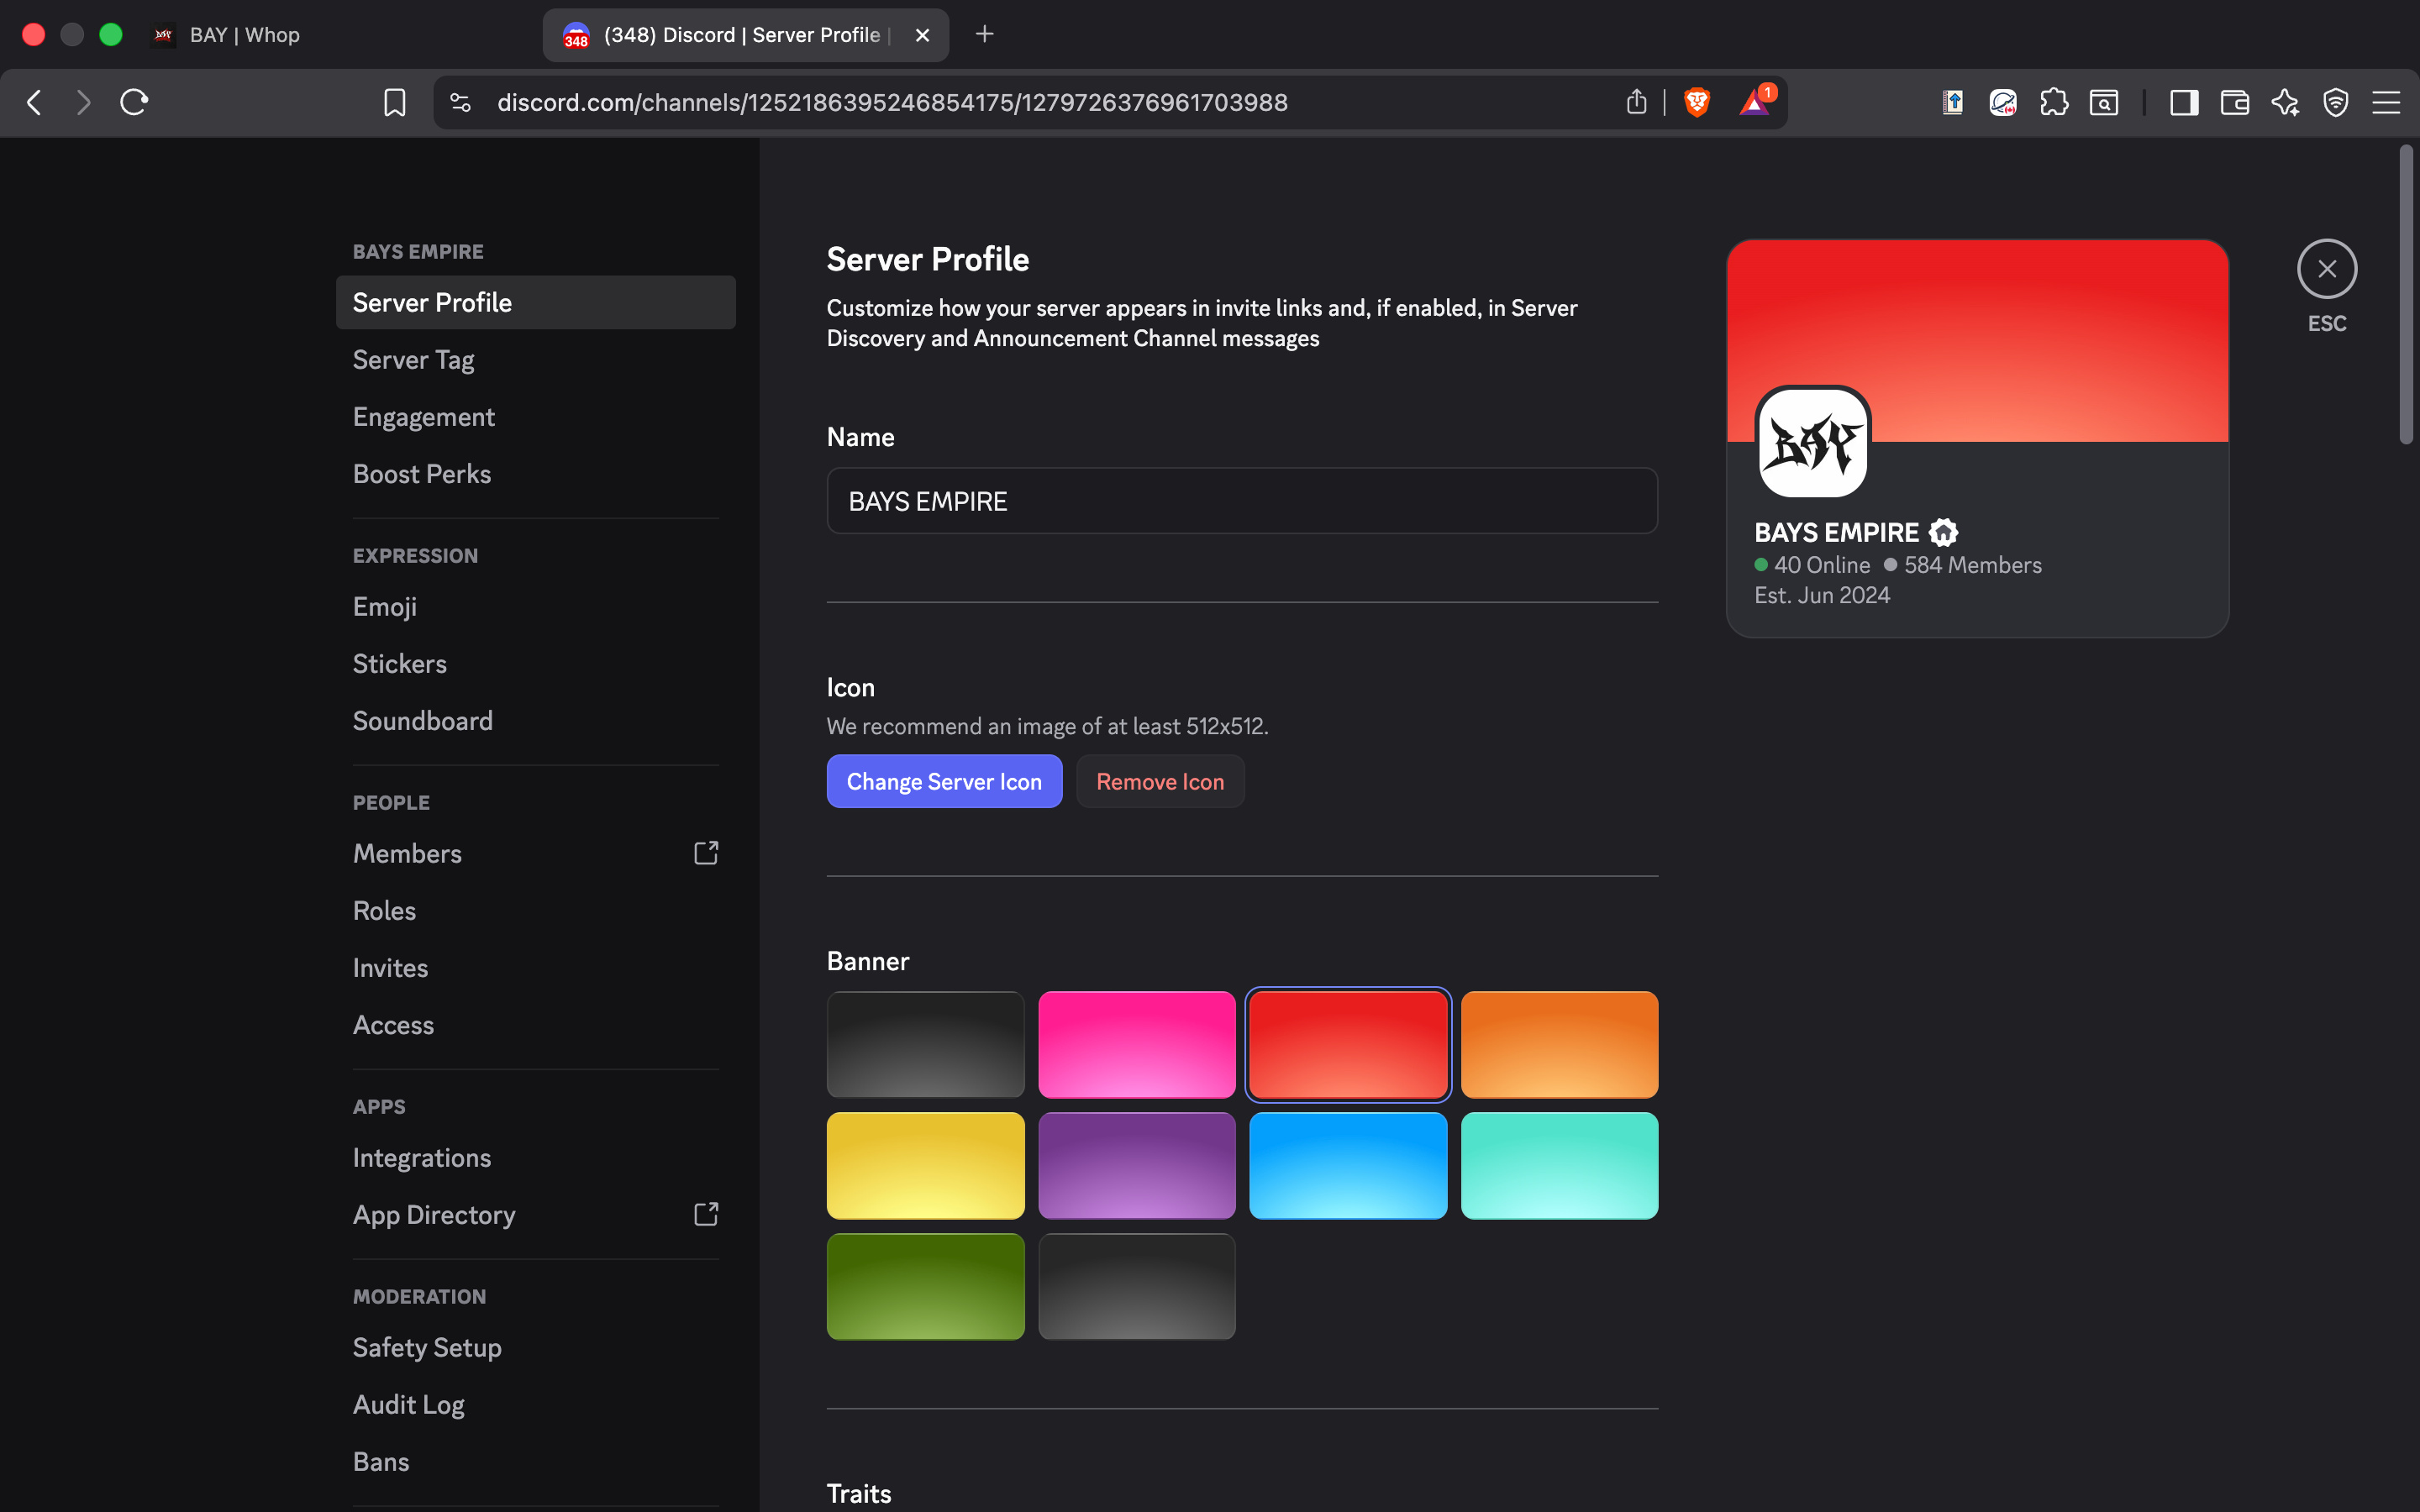Bookmark this page with the bookmark icon
The width and height of the screenshot is (2420, 1512).
[x=395, y=102]
